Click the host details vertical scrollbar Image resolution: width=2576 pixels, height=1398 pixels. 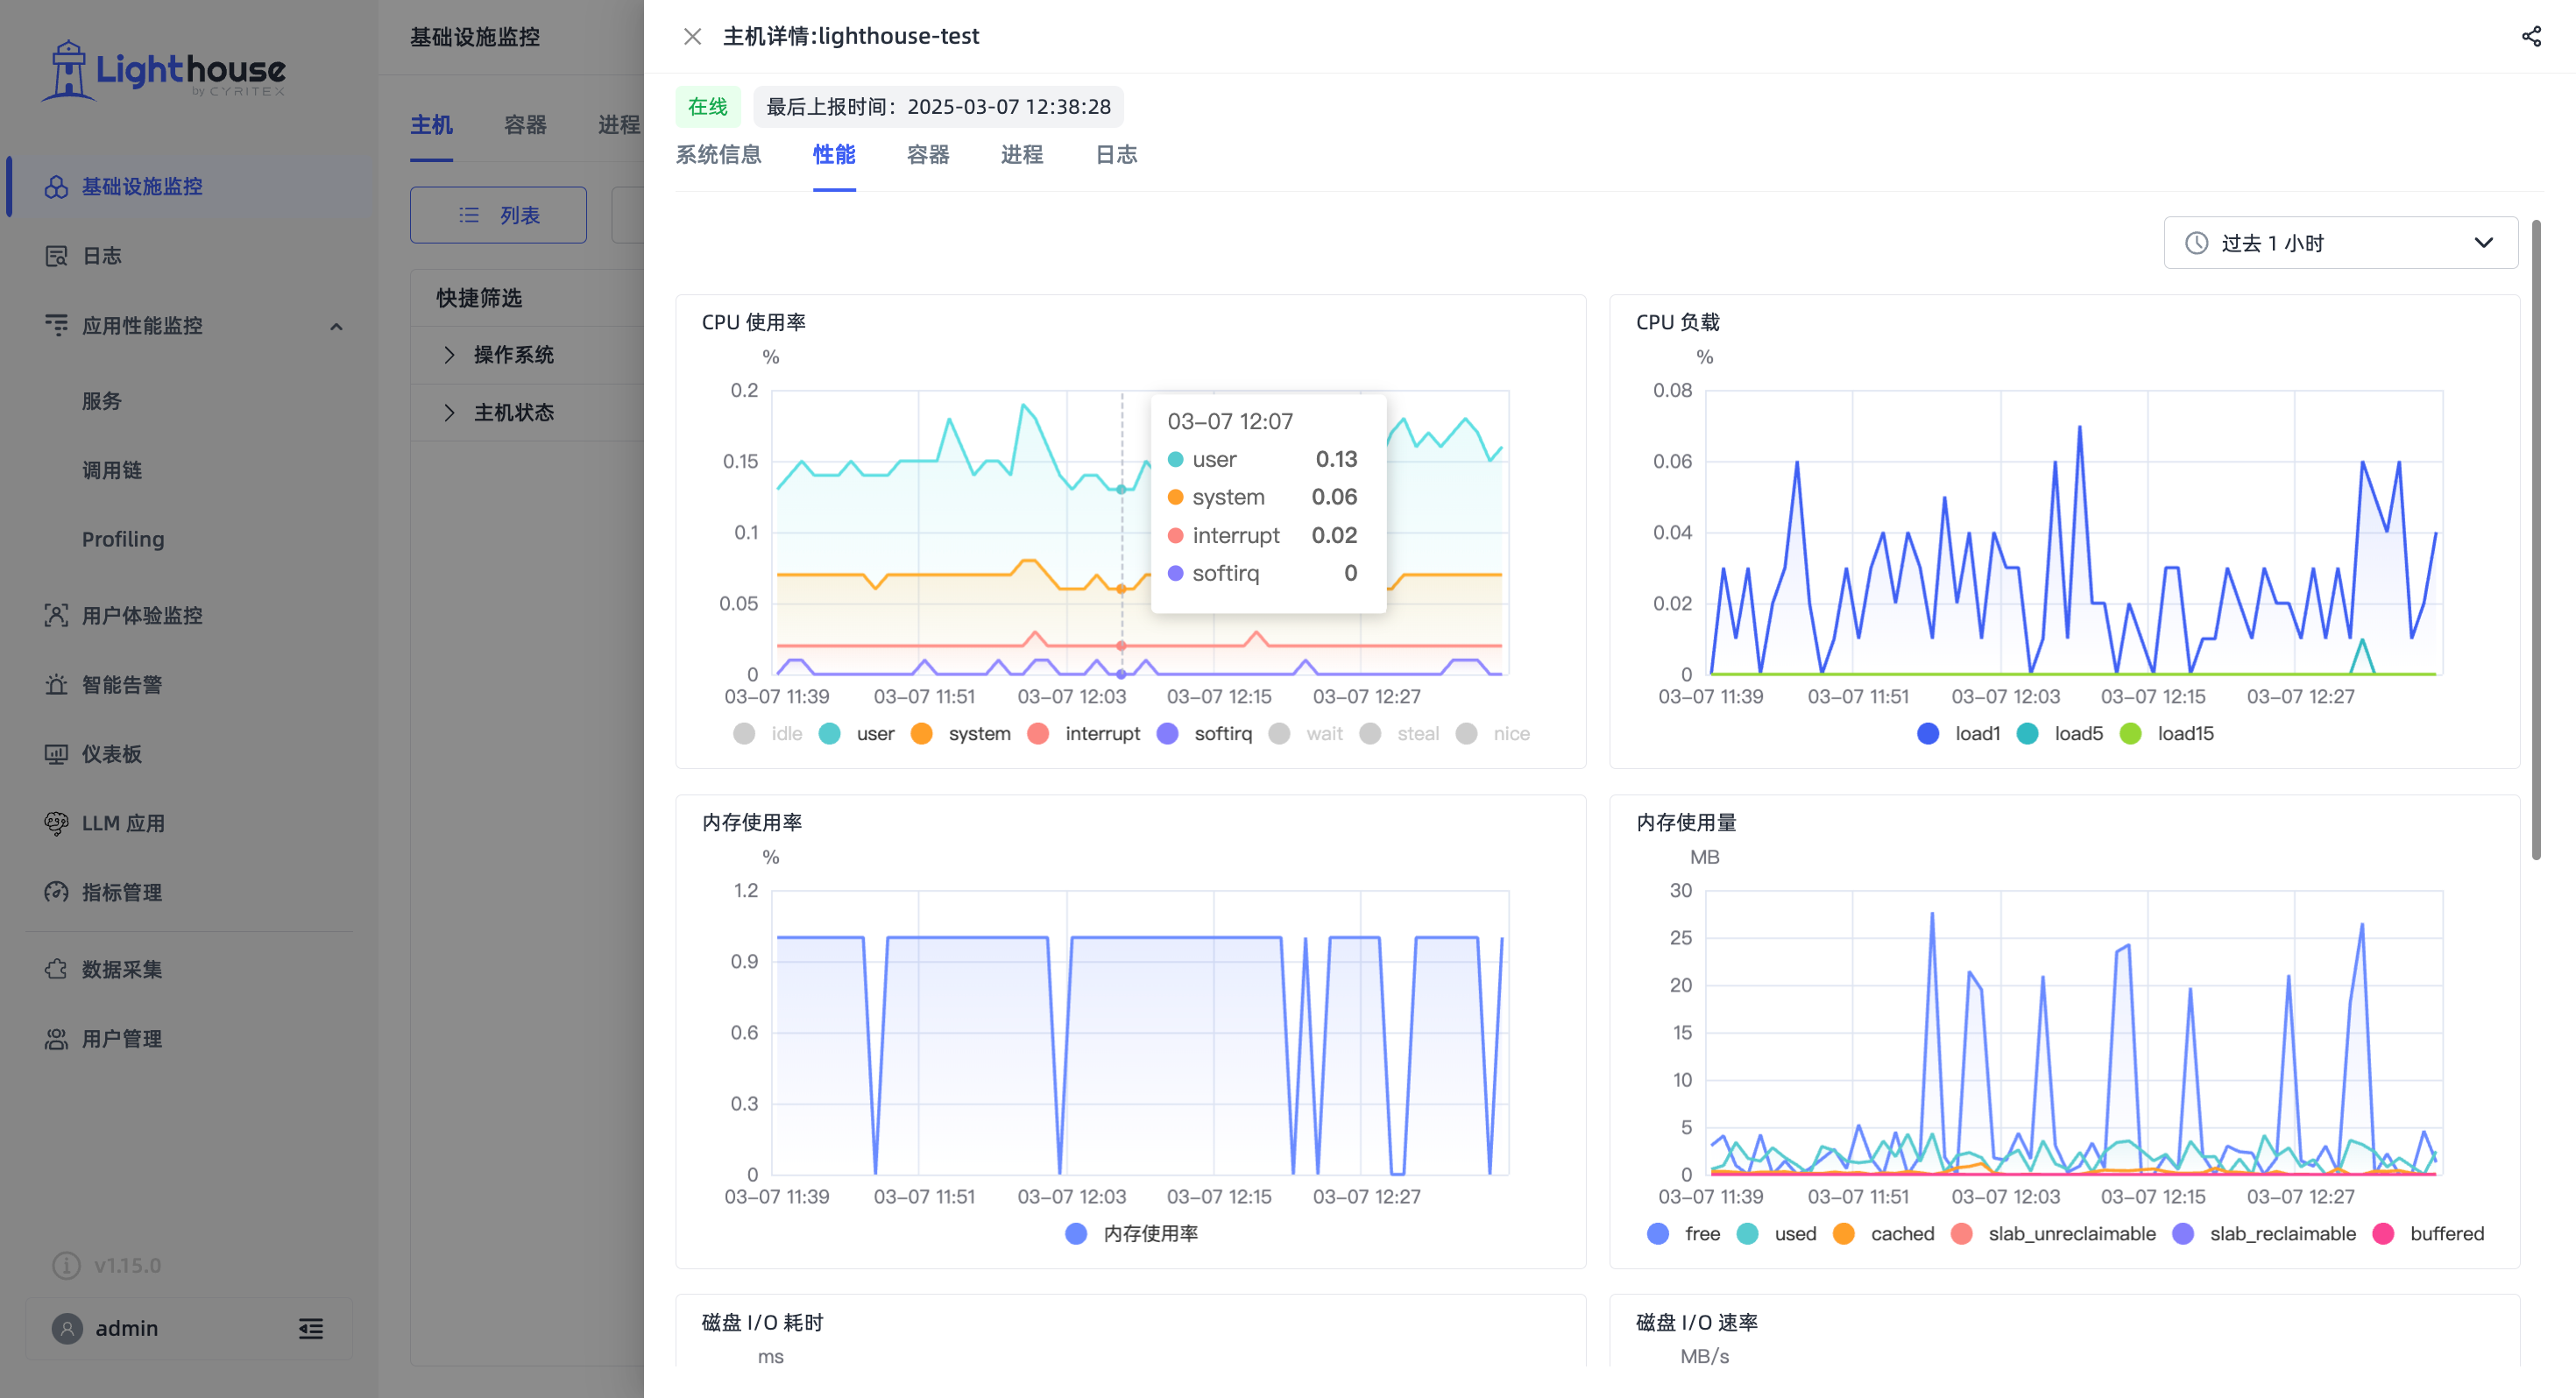tap(2536, 540)
